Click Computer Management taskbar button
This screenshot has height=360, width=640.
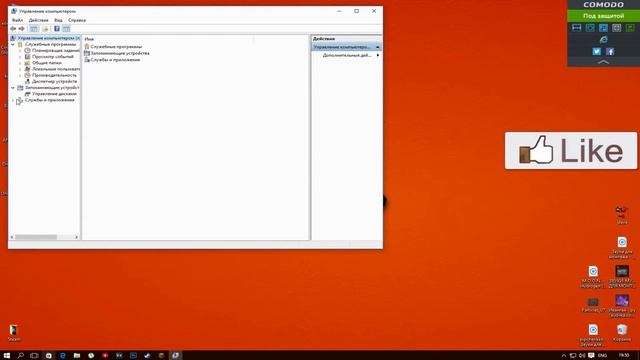(176, 356)
